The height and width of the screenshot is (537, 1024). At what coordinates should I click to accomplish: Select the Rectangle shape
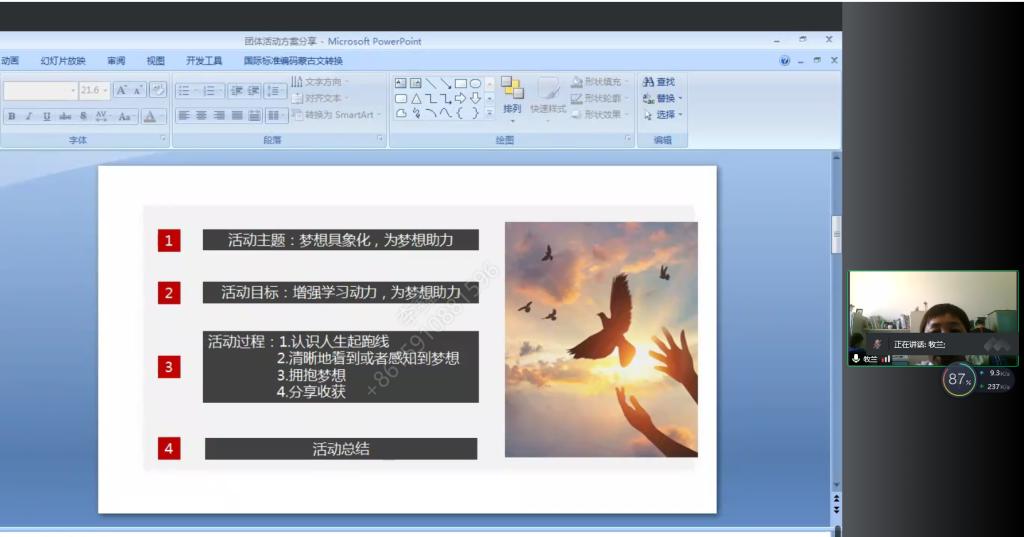click(x=460, y=83)
